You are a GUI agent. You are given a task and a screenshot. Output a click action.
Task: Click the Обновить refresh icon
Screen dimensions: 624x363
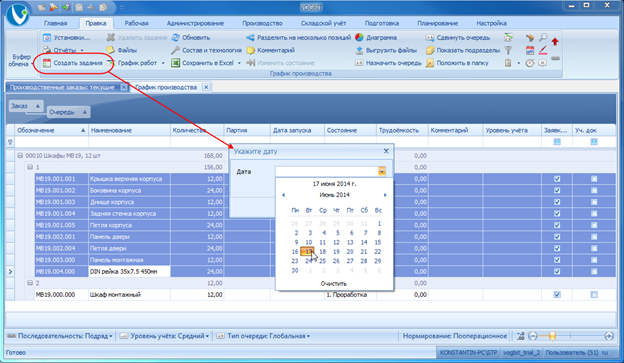click(x=176, y=37)
